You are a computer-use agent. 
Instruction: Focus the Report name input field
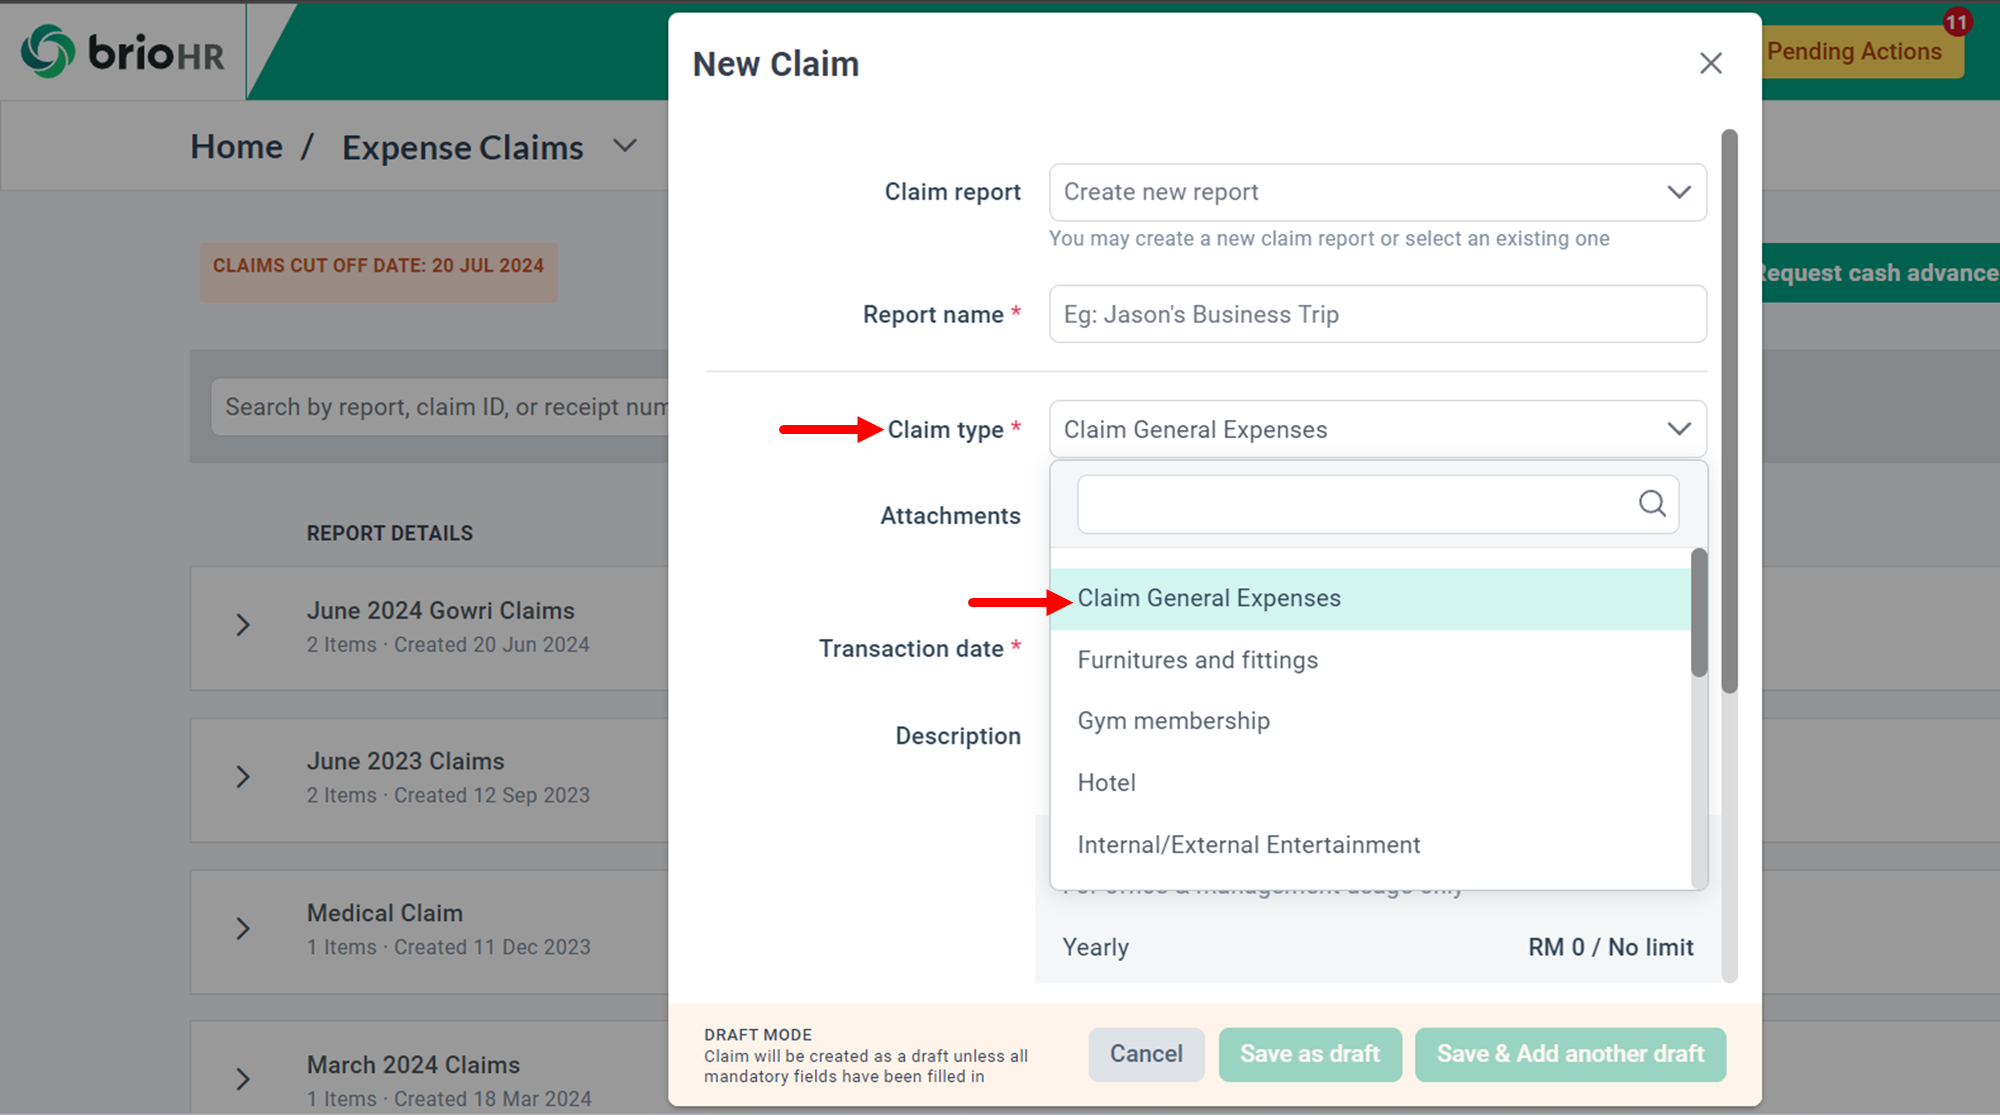point(1377,314)
